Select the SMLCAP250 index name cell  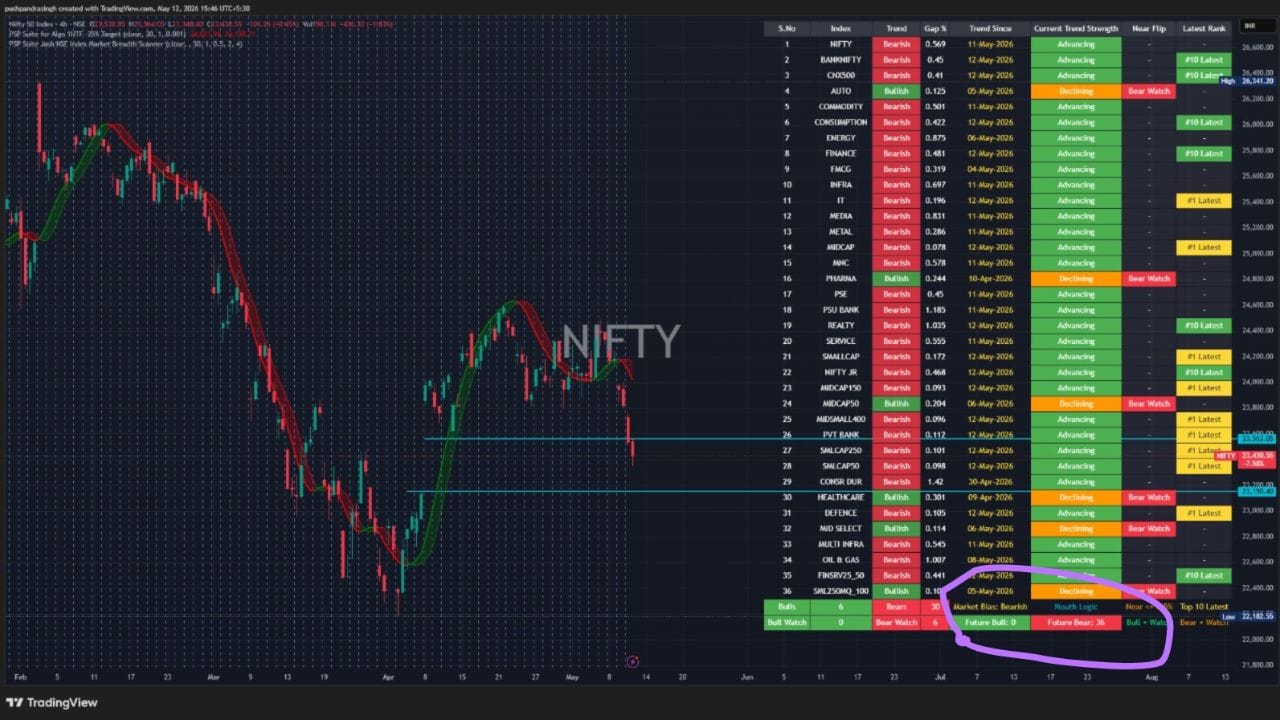pos(840,450)
